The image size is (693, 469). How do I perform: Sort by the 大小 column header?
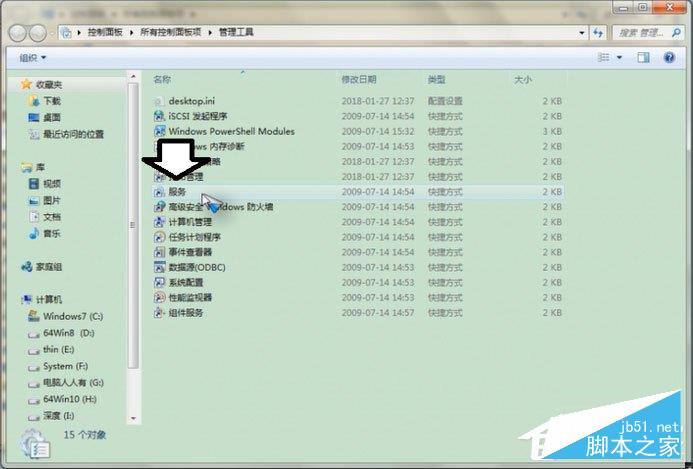point(523,80)
